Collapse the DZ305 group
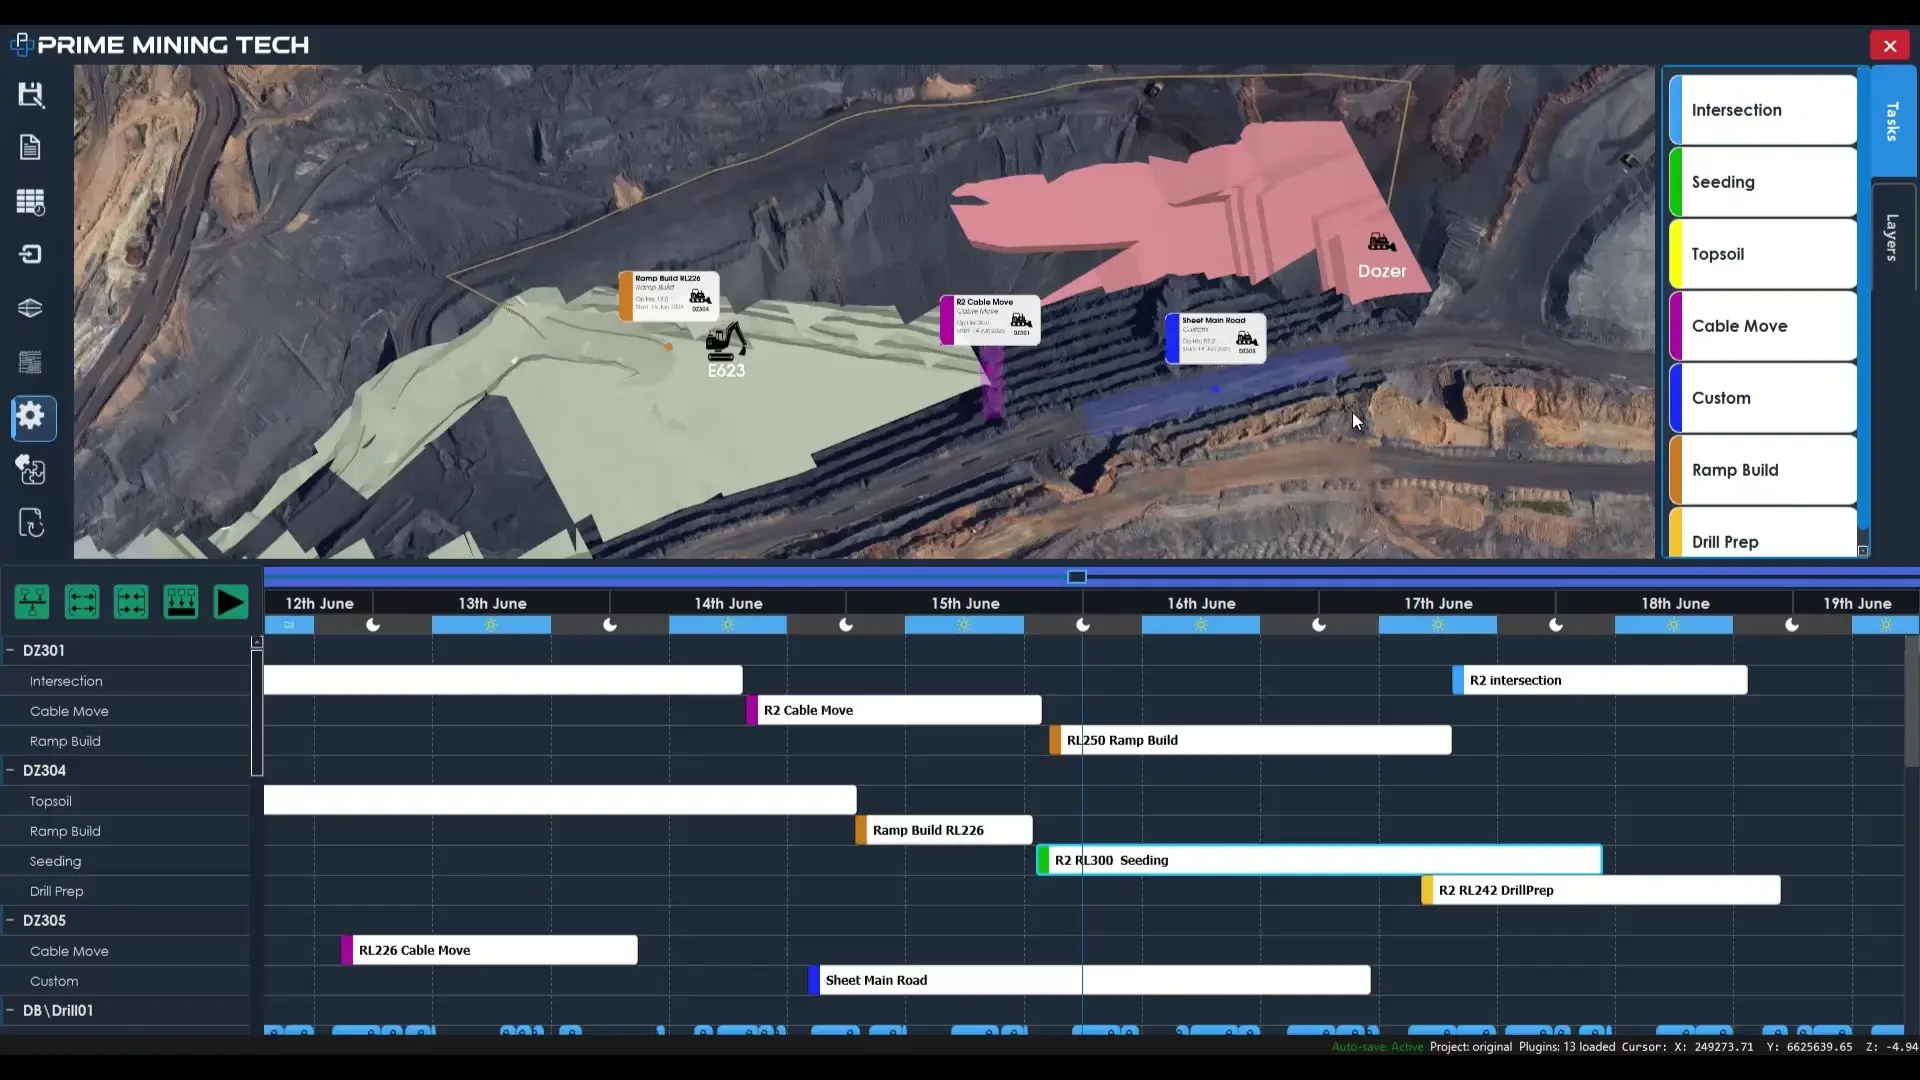 point(10,920)
